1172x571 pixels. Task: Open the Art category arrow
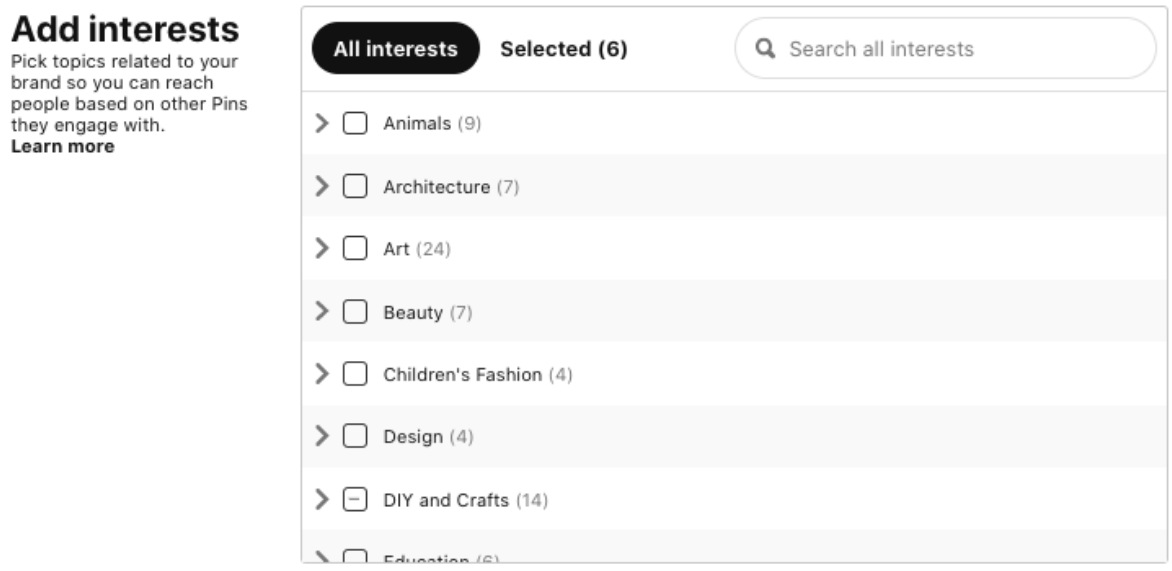[x=321, y=249]
